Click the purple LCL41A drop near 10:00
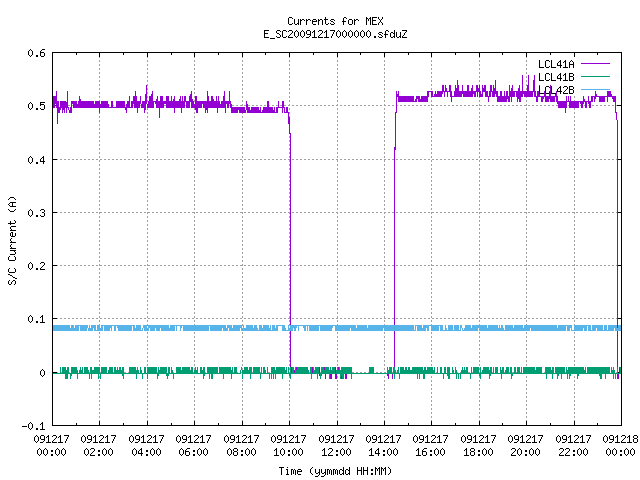Image resolution: width=640 pixels, height=480 pixels. [290, 245]
